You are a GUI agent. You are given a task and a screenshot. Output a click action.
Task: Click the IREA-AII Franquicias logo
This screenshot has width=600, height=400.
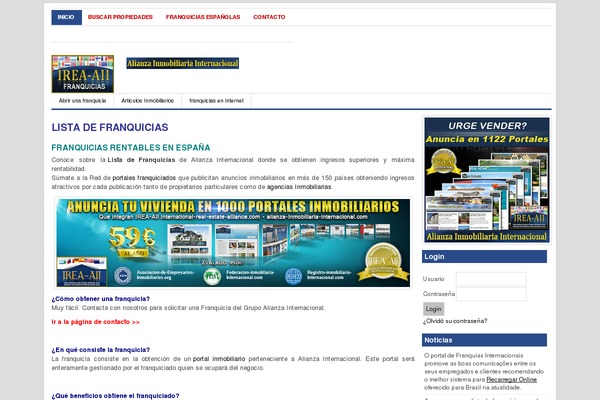click(83, 74)
